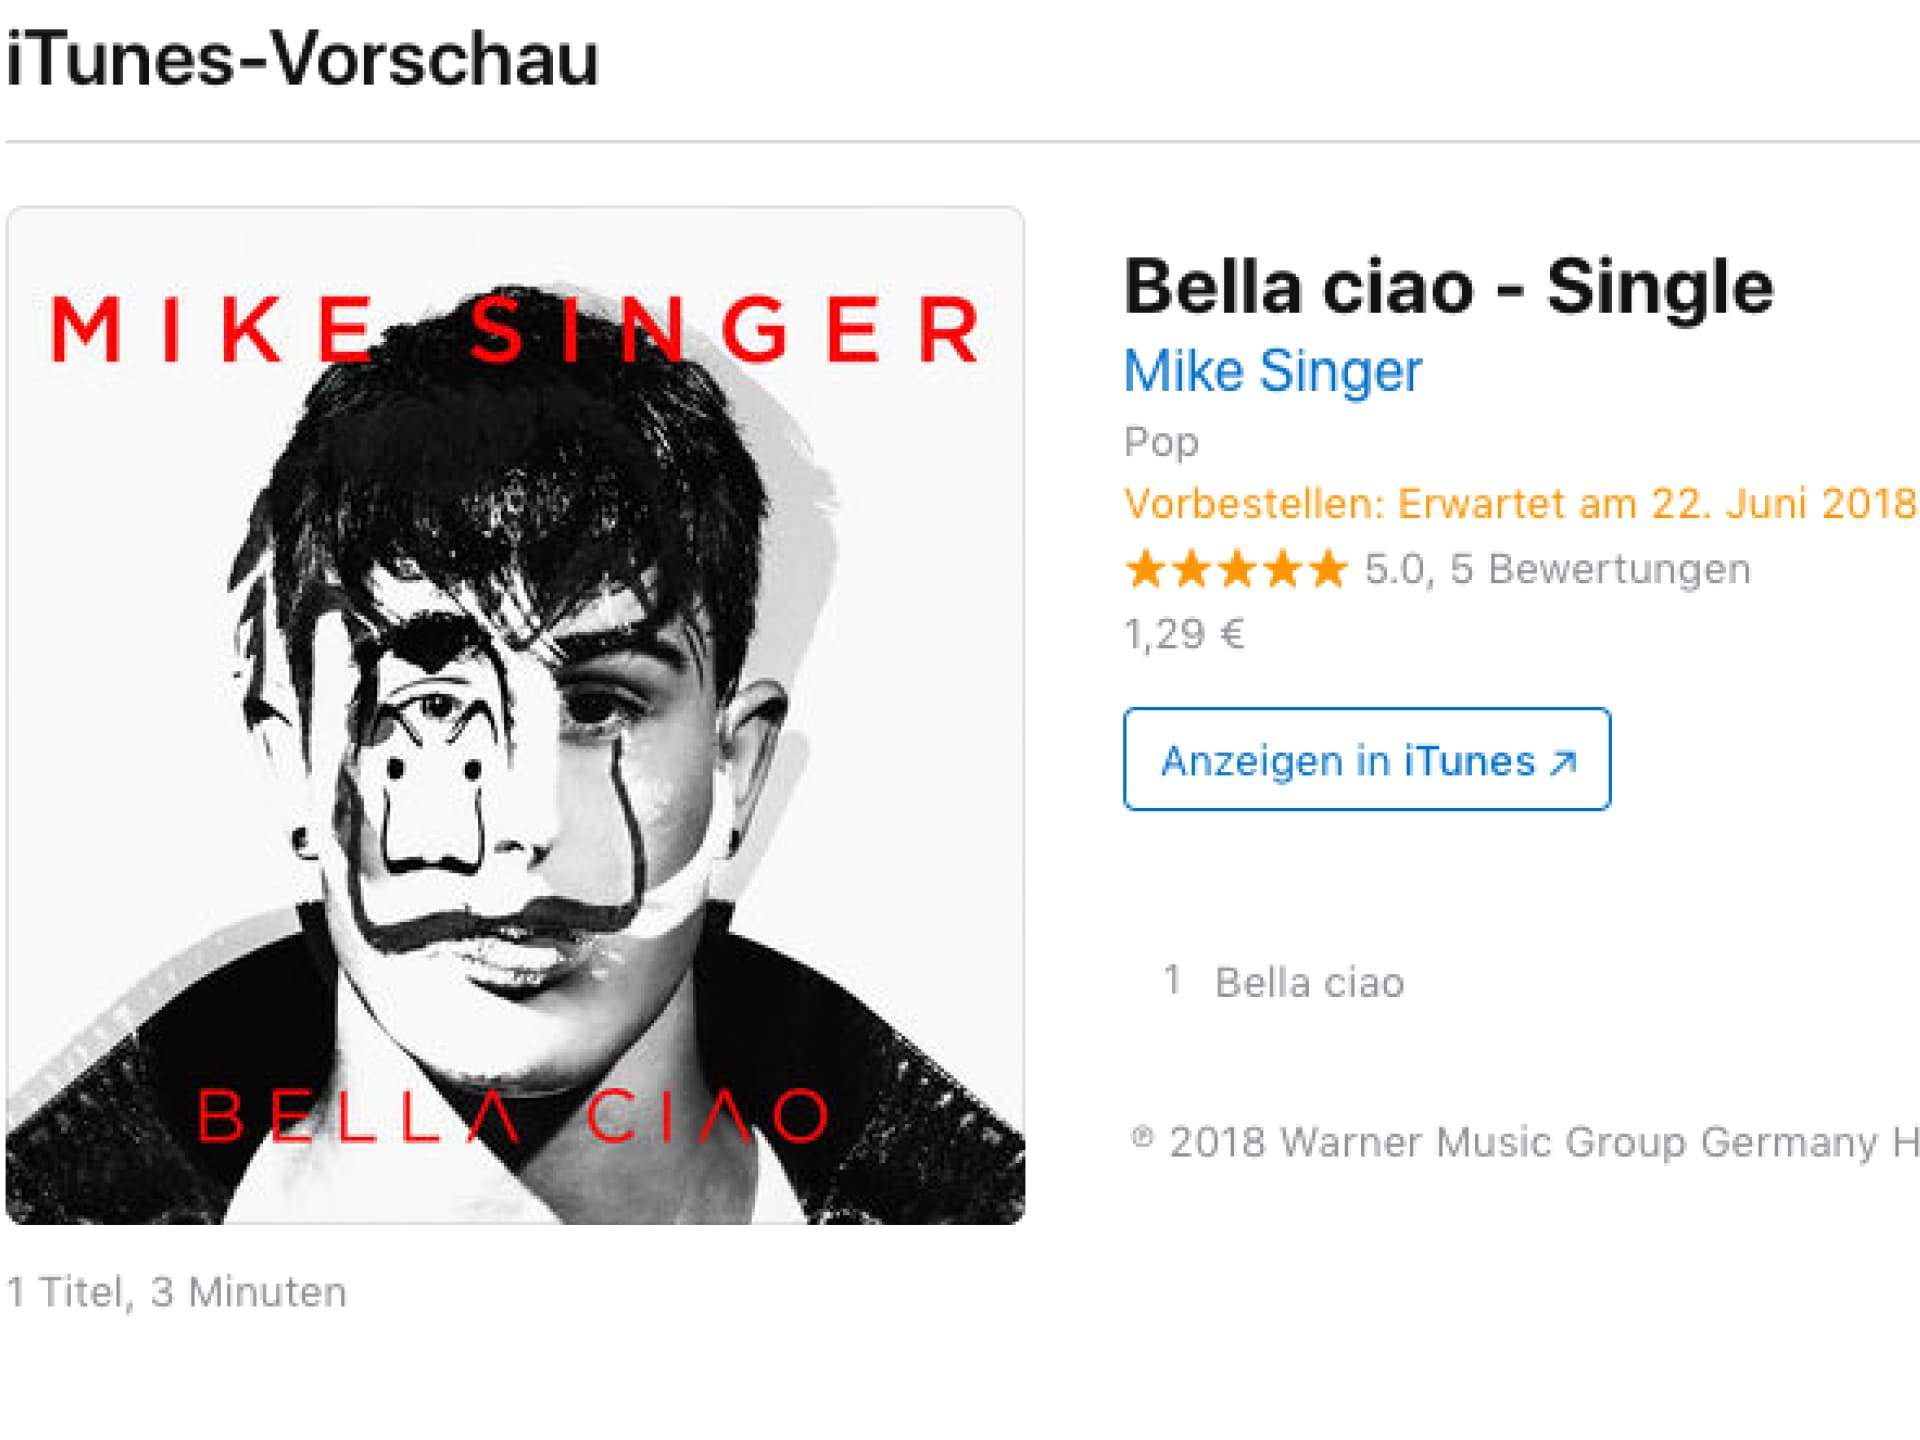Click the iTunes-Vorschau header title
Viewport: 1920px width, 1440px height.
pyautogui.click(x=302, y=58)
